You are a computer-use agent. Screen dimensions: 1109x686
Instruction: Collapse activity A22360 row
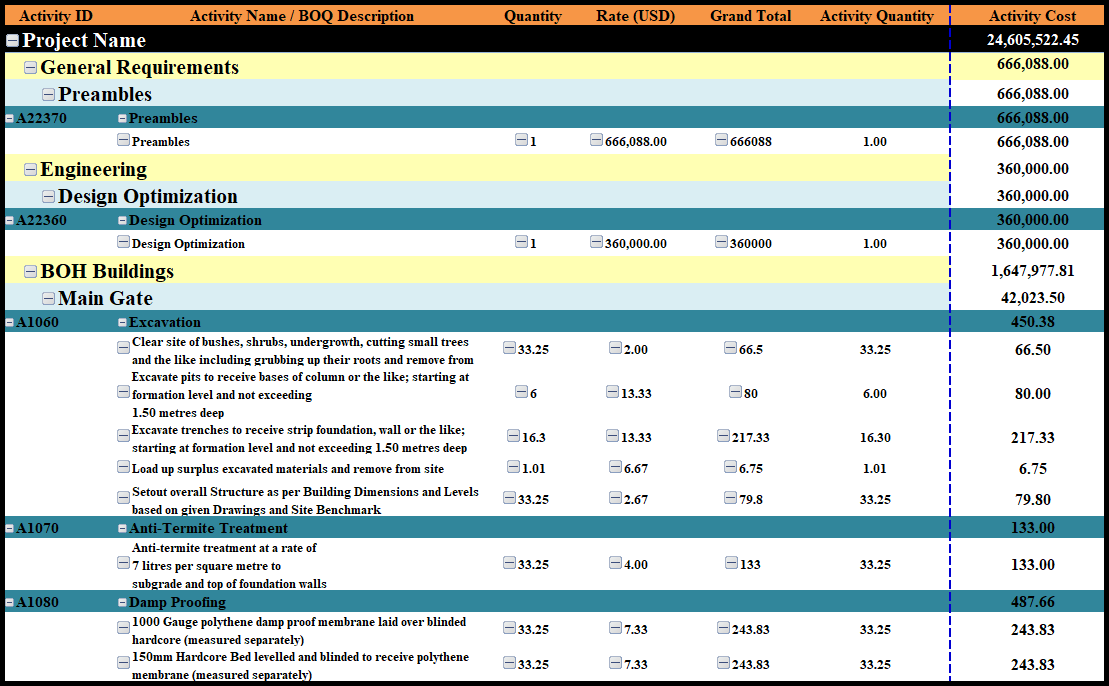[x=9, y=221]
